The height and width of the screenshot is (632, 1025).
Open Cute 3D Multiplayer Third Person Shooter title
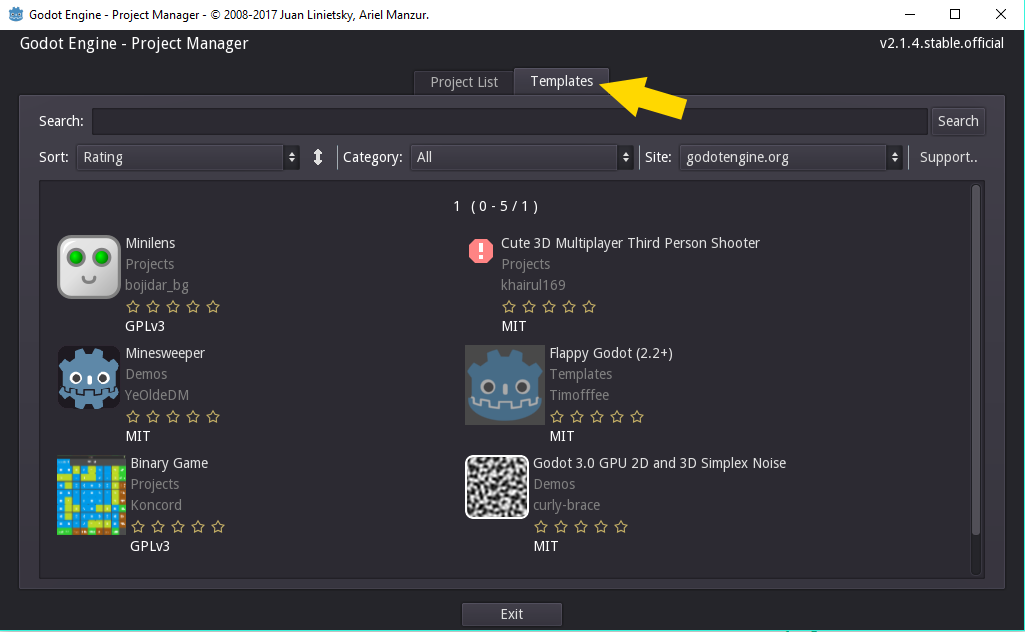coord(630,243)
